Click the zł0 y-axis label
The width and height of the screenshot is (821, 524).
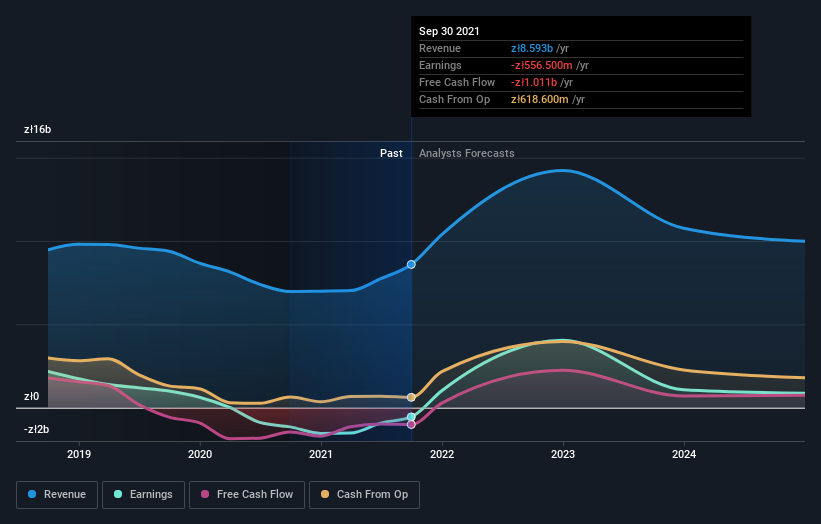coord(31,396)
